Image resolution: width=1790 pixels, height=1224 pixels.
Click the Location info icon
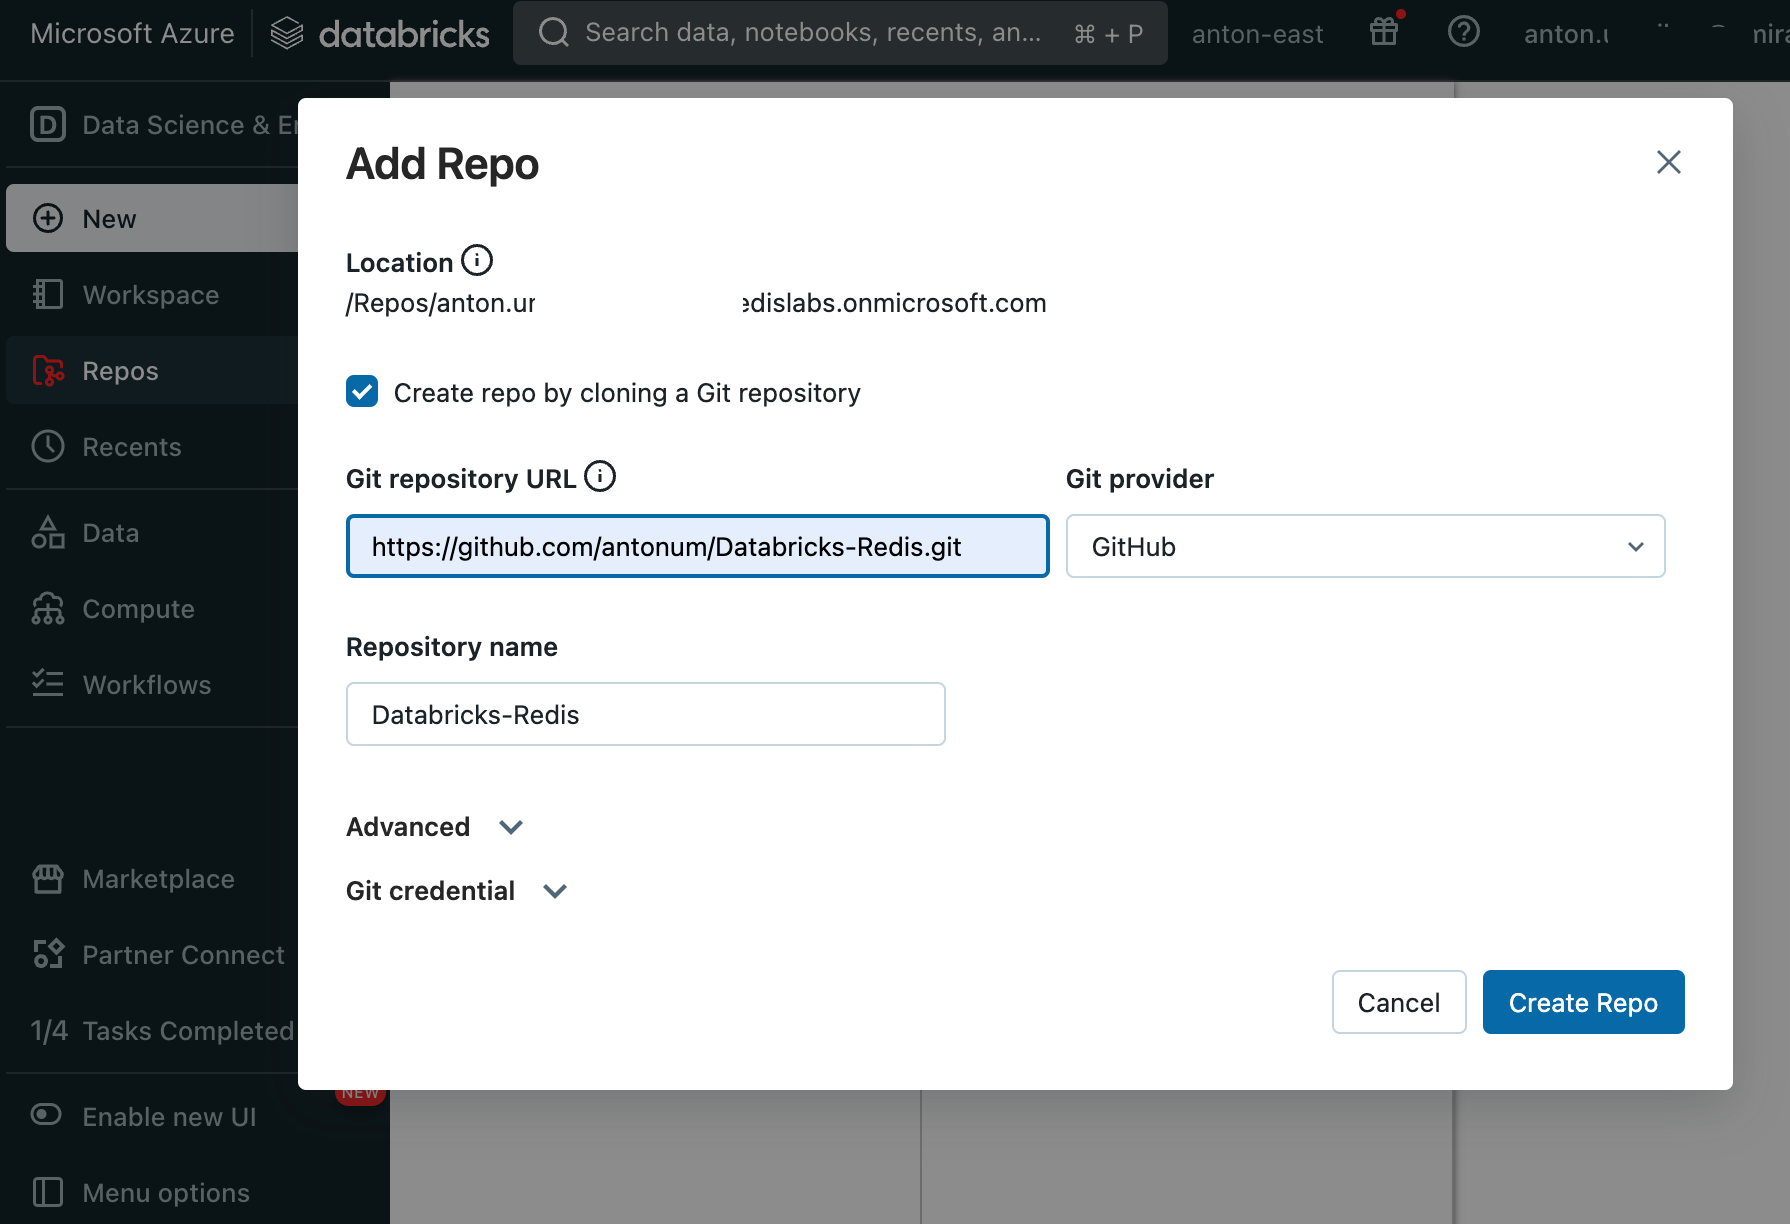pos(477,261)
